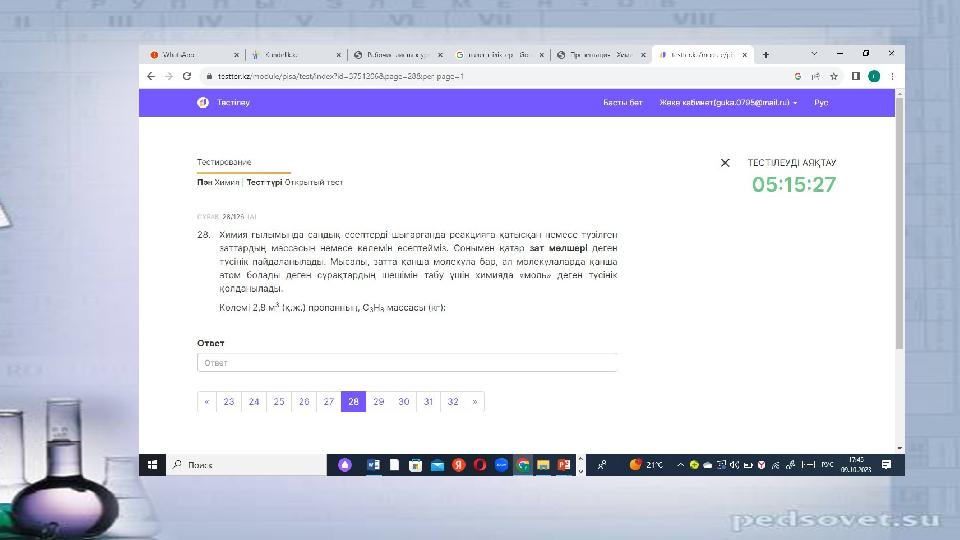Viewport: 960px width, 540px height.
Task: Go to question 31
Action: tap(429, 402)
